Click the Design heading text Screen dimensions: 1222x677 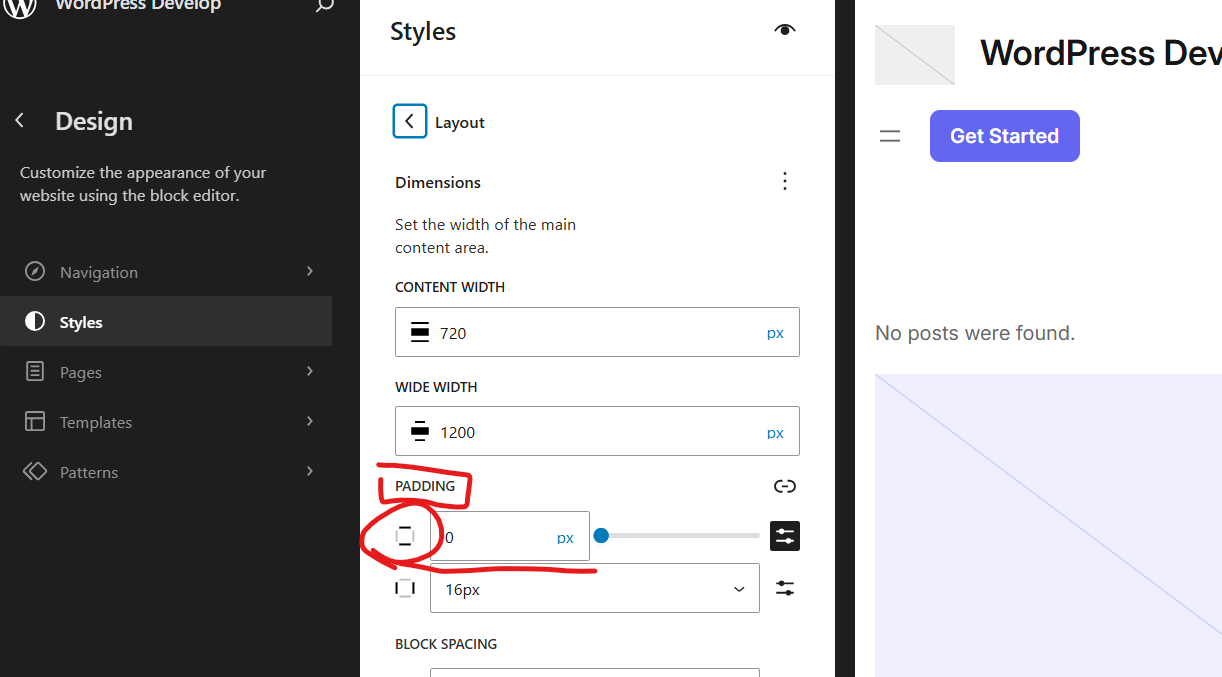(94, 121)
